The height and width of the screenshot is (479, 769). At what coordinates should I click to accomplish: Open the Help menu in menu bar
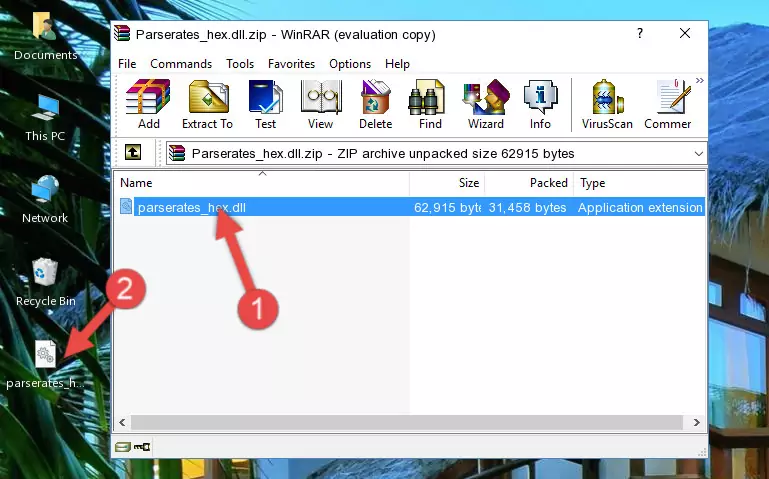[397, 64]
